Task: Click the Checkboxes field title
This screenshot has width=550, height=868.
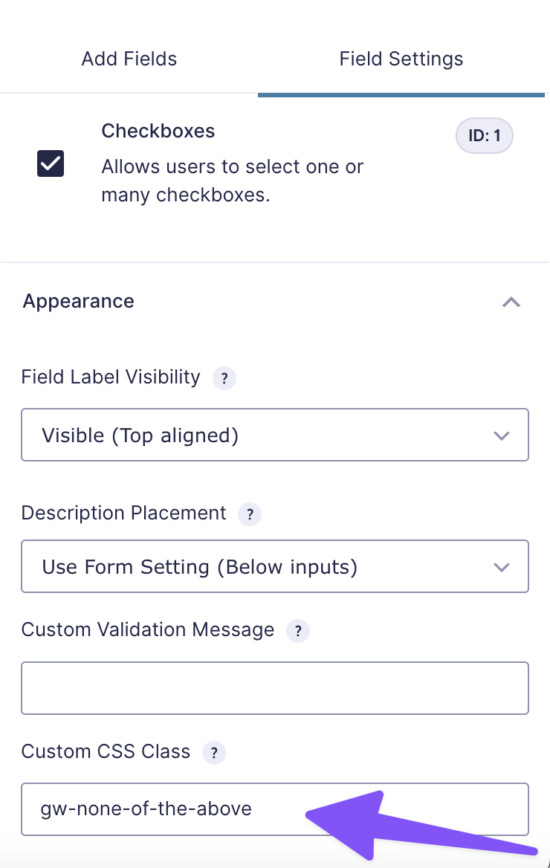Action: tap(158, 131)
